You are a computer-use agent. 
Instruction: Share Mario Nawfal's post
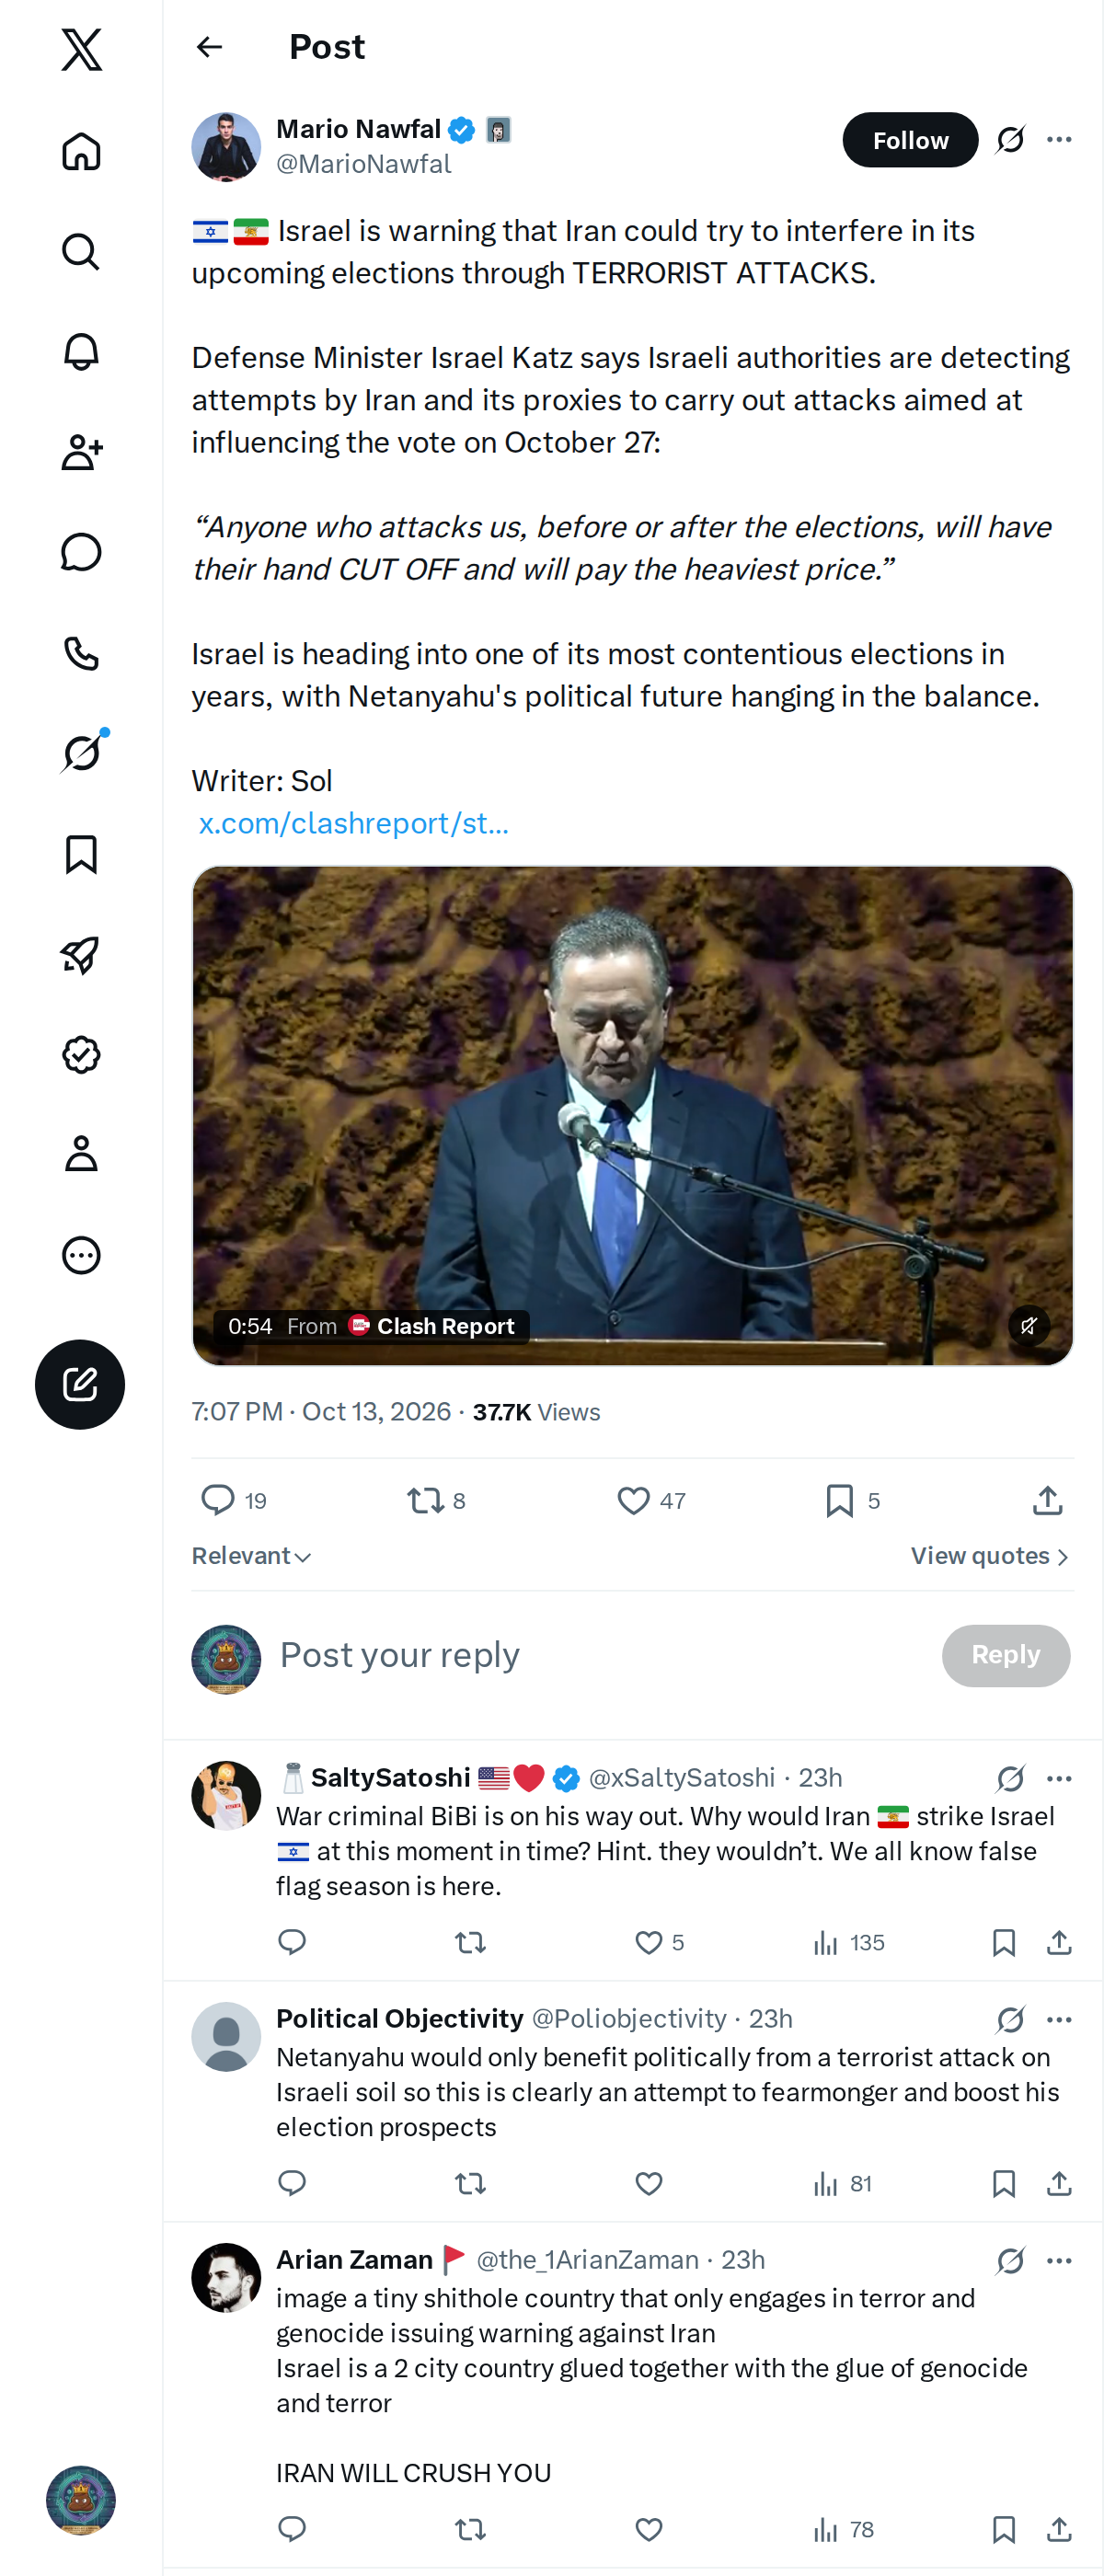[1047, 1500]
